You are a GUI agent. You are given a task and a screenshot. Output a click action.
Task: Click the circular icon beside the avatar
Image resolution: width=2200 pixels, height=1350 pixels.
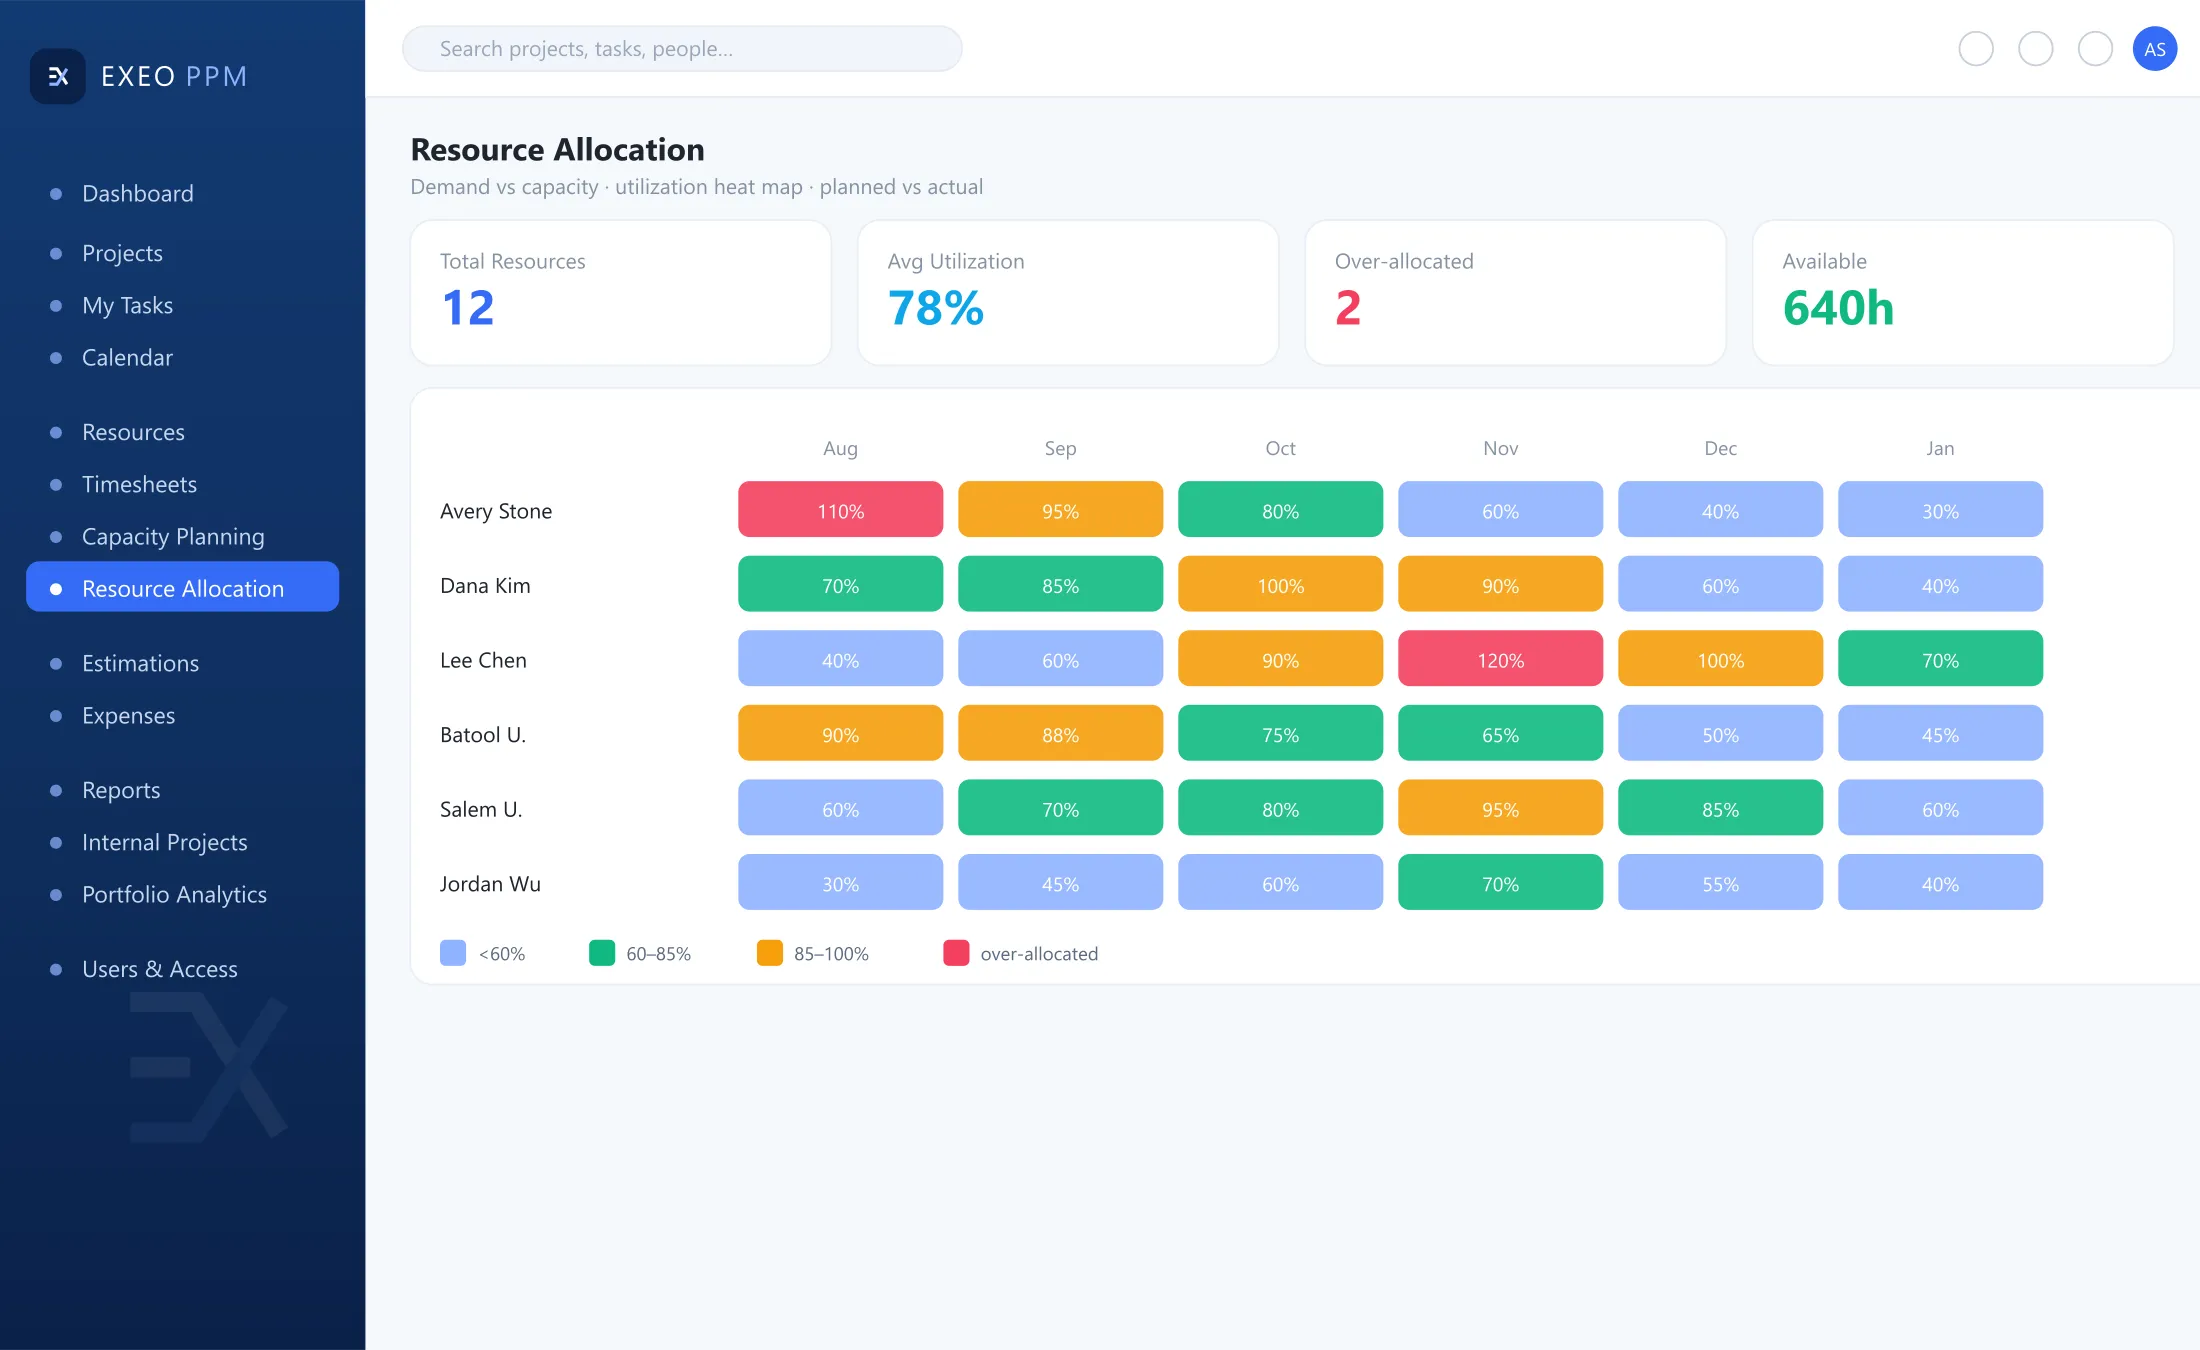point(2095,49)
